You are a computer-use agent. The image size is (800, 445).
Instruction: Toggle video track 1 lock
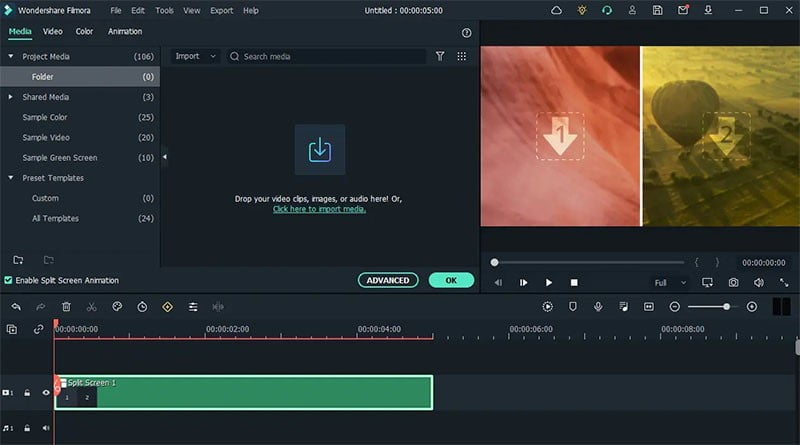coord(27,392)
